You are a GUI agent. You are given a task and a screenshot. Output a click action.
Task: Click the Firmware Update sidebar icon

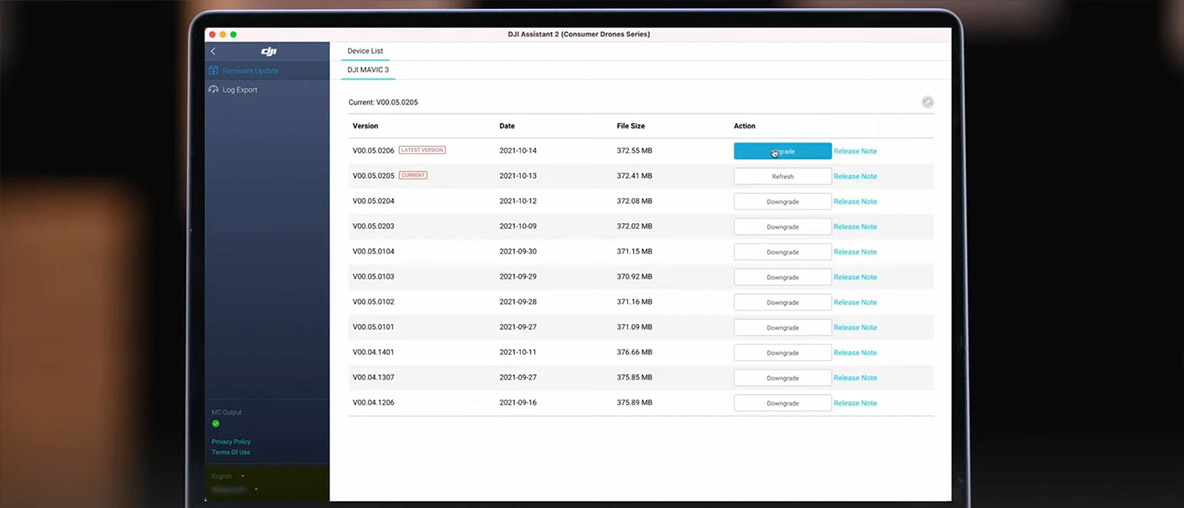point(213,71)
